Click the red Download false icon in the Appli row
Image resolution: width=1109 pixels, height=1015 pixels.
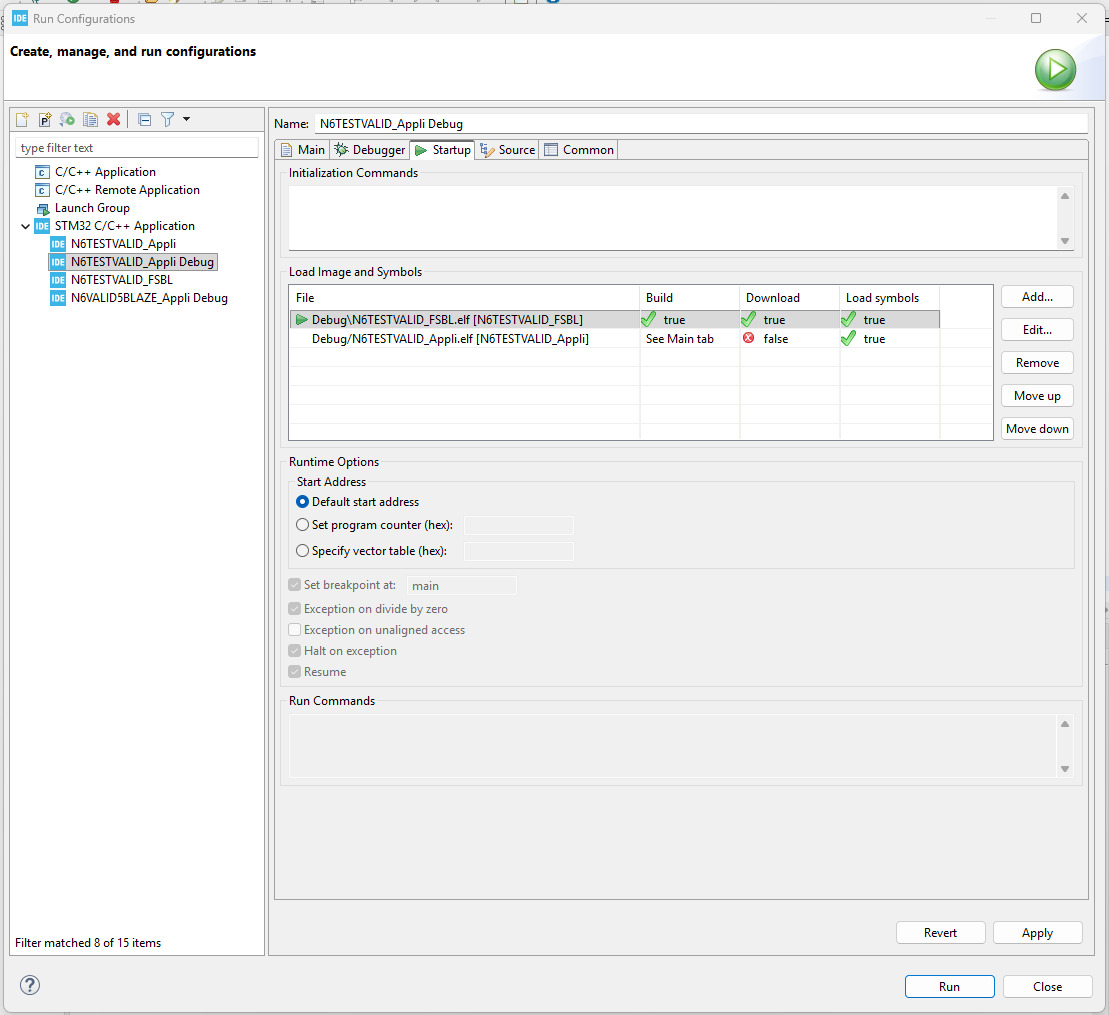[748, 338]
